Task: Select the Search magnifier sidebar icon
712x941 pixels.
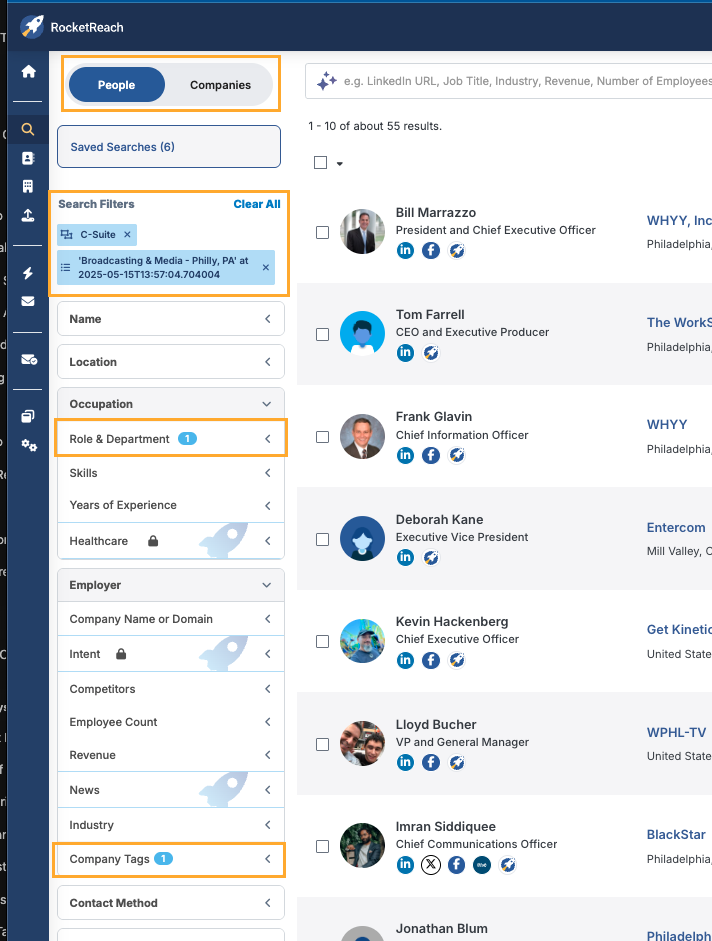Action: pyautogui.click(x=28, y=129)
